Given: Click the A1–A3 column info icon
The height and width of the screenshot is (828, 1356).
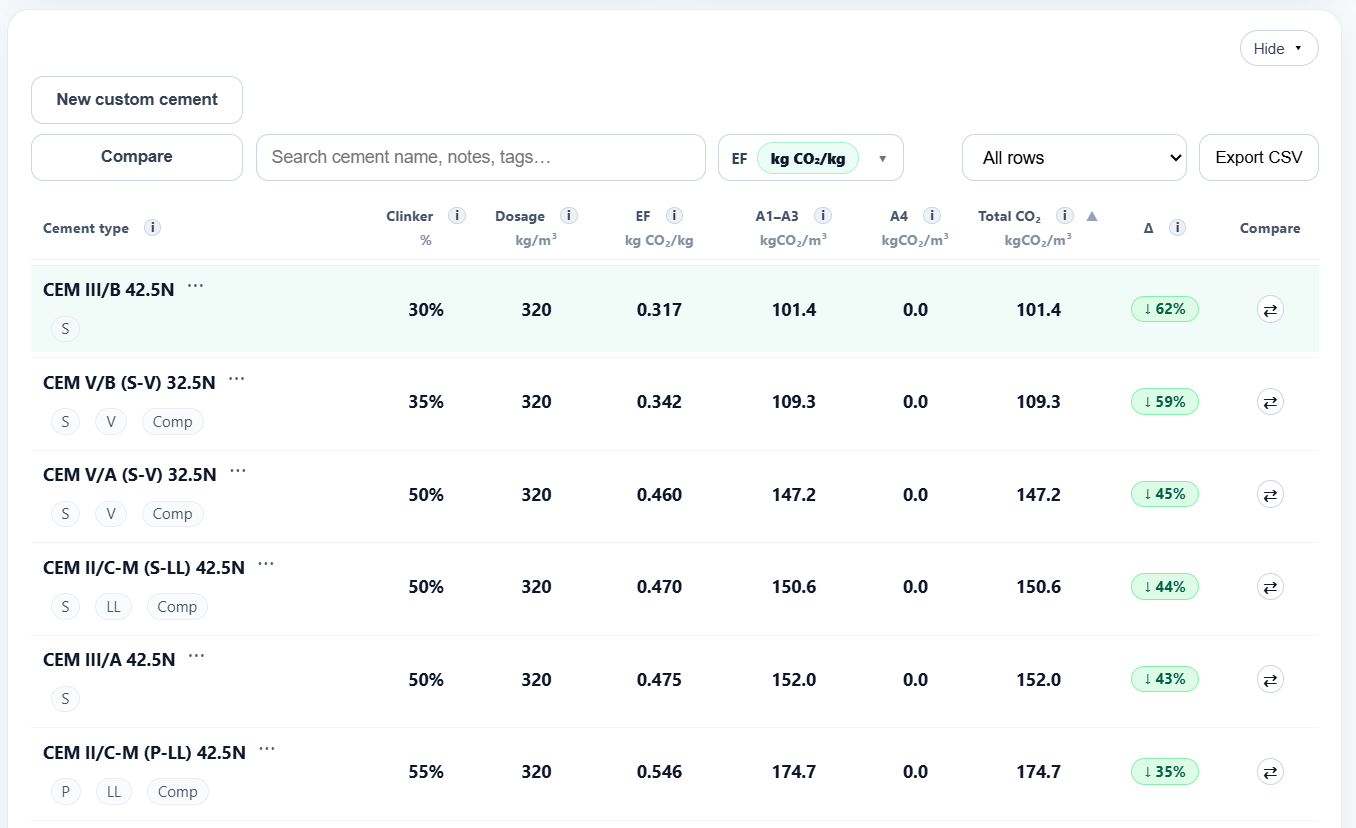Looking at the screenshot, I should tap(823, 216).
